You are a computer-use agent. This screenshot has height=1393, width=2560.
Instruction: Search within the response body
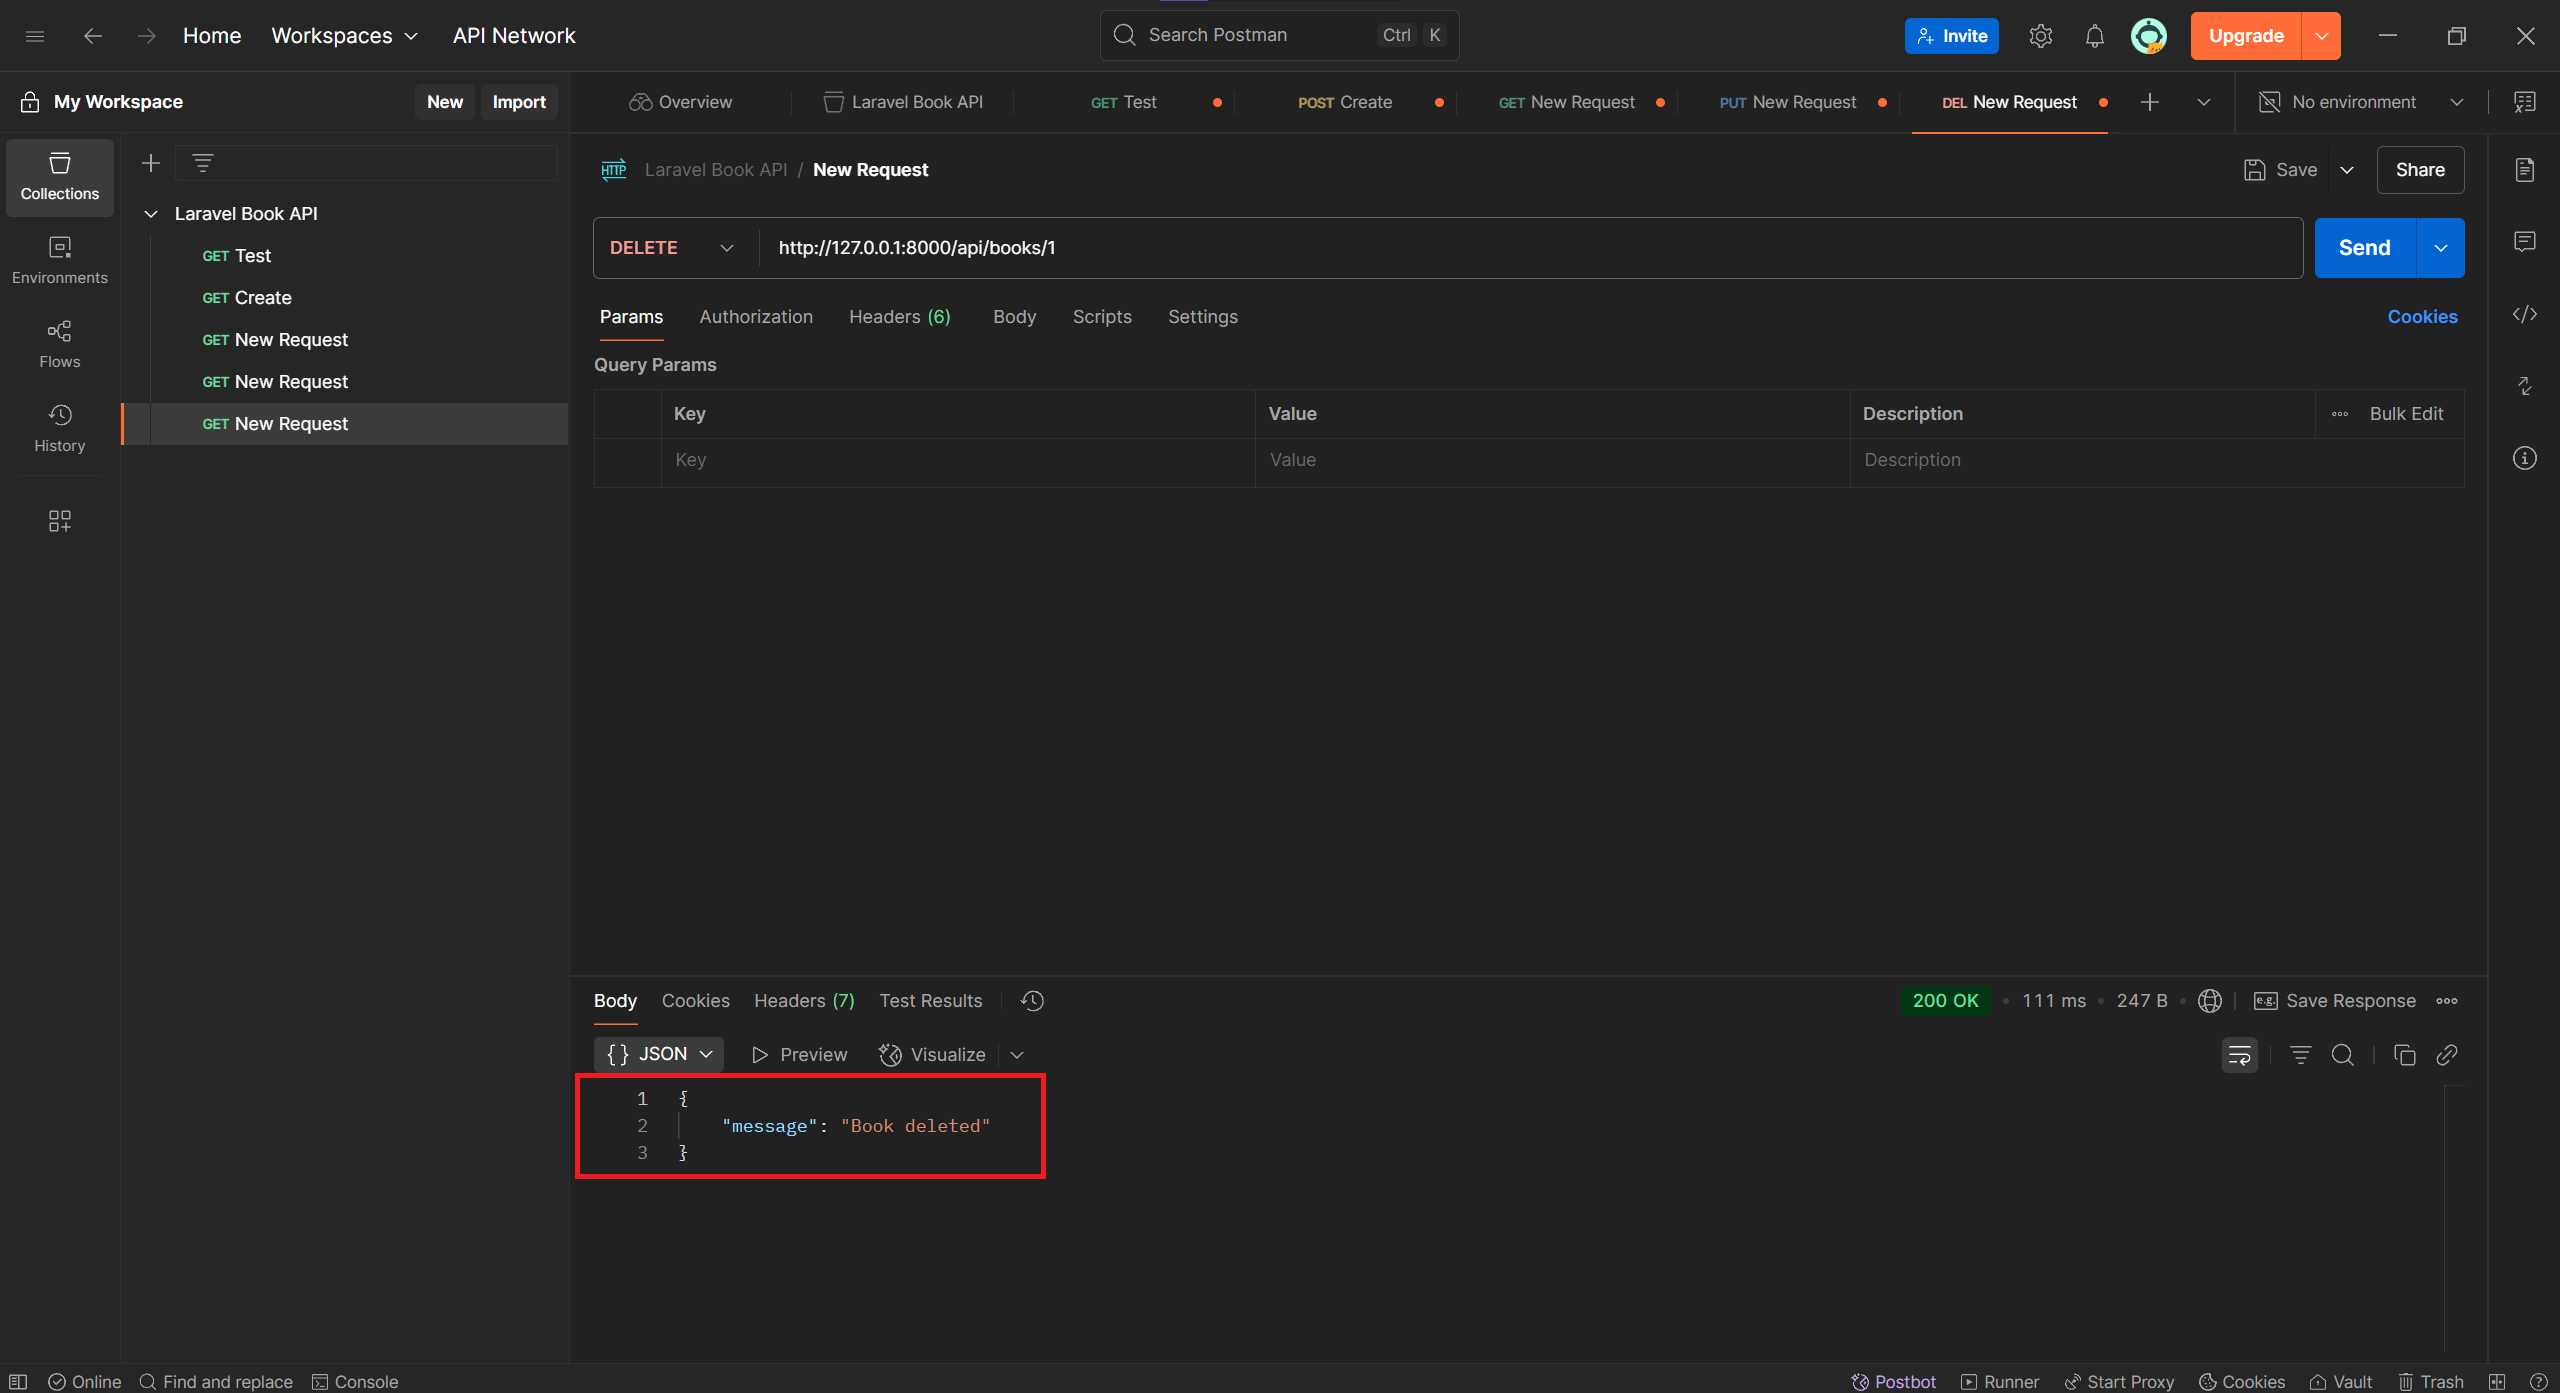2342,1055
